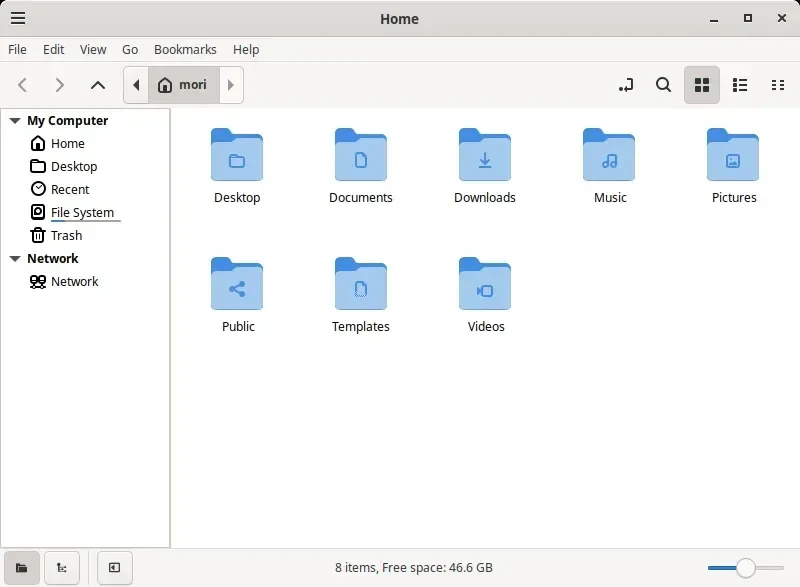
Task: Open Network in the sidebar
Action: tap(74, 282)
